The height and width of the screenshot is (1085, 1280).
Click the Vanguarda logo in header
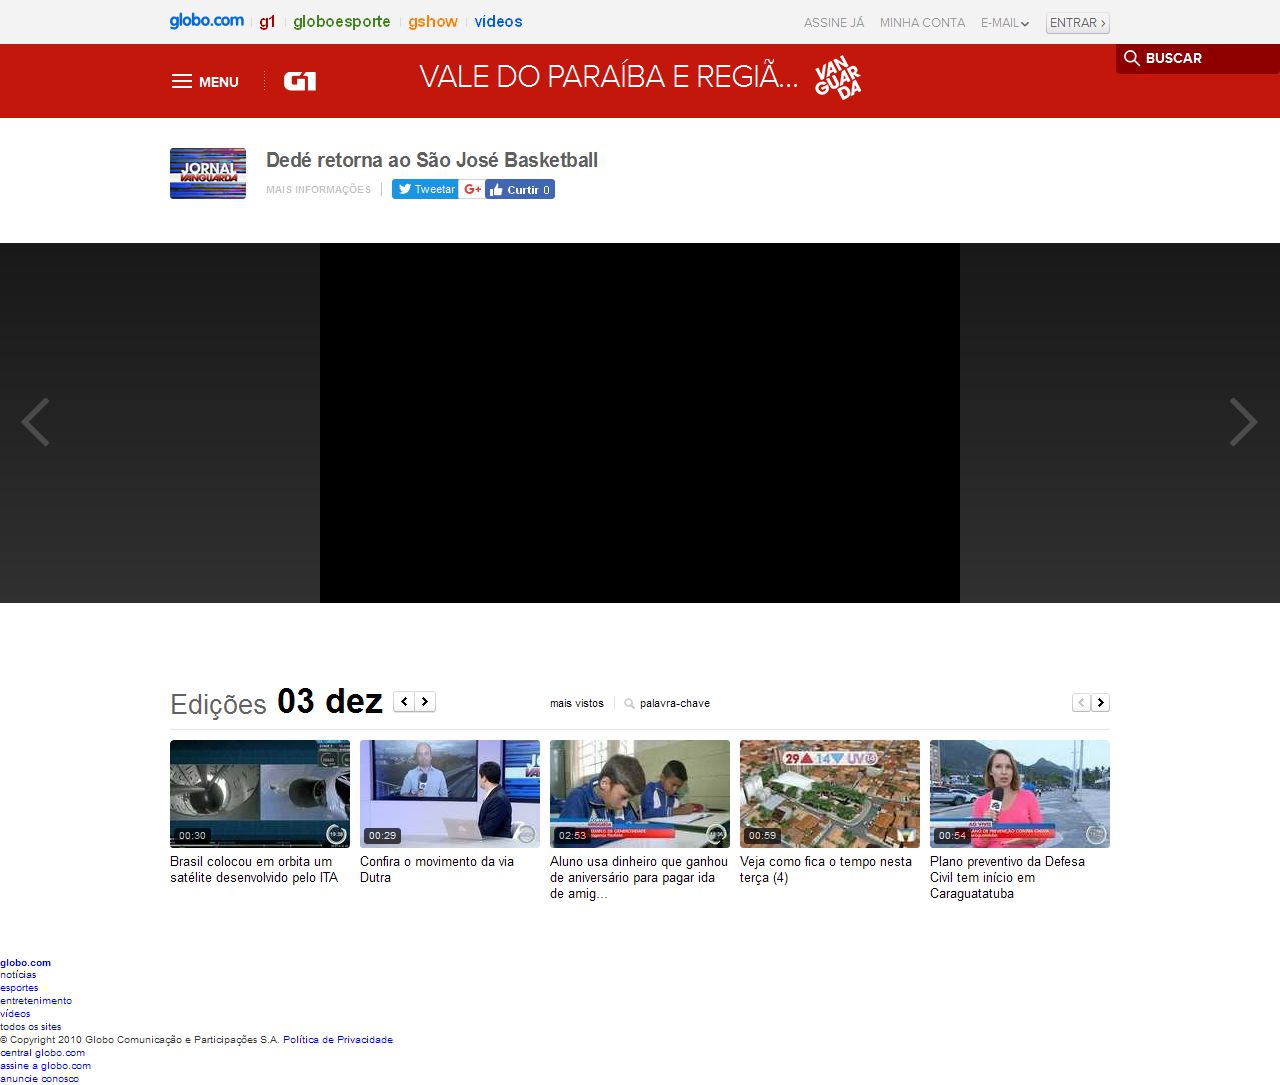click(x=837, y=78)
